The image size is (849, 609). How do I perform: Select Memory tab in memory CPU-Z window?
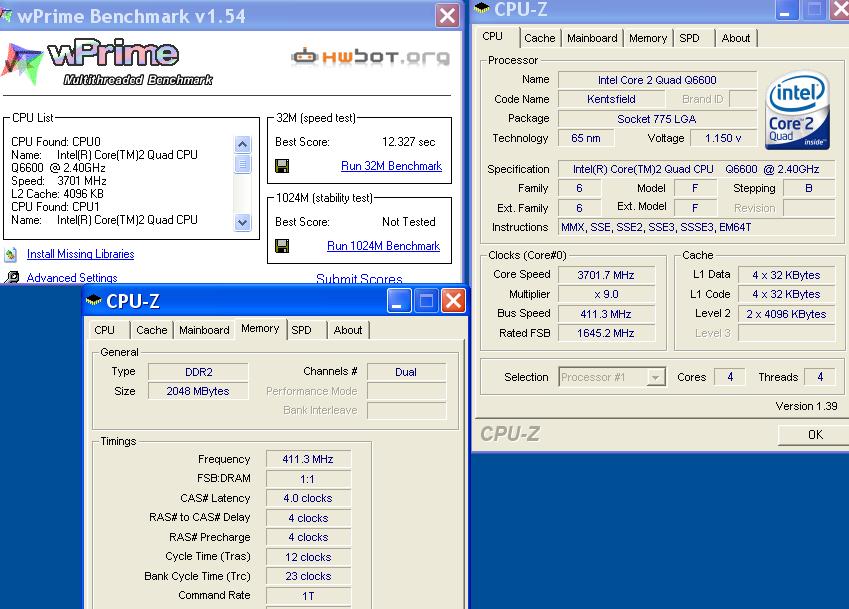(260, 328)
